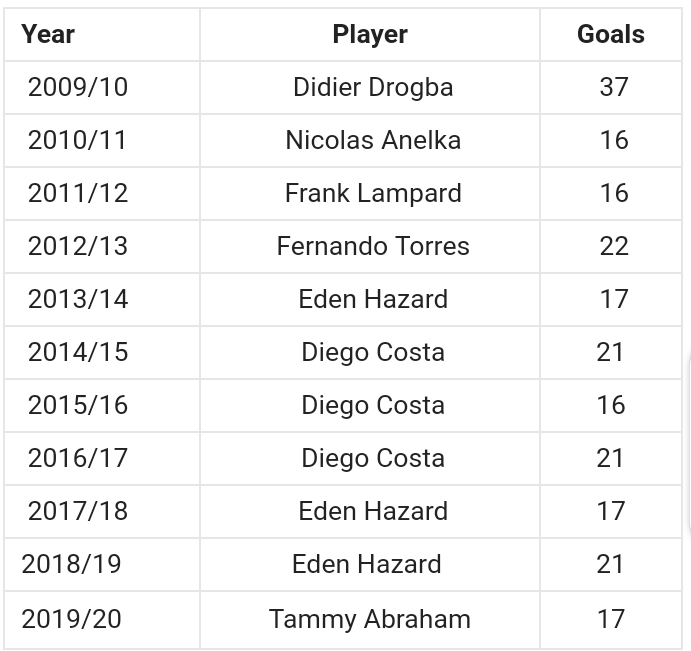Select the Nicolas Anelka player cell
The width and height of the screenshot is (691, 651).
tap(372, 140)
